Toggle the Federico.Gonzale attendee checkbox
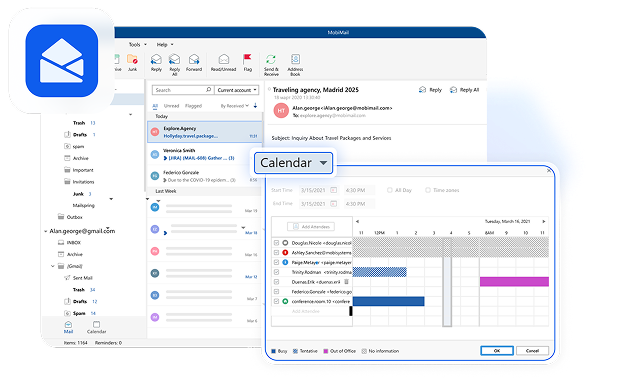The width and height of the screenshot is (622, 384). click(x=276, y=292)
